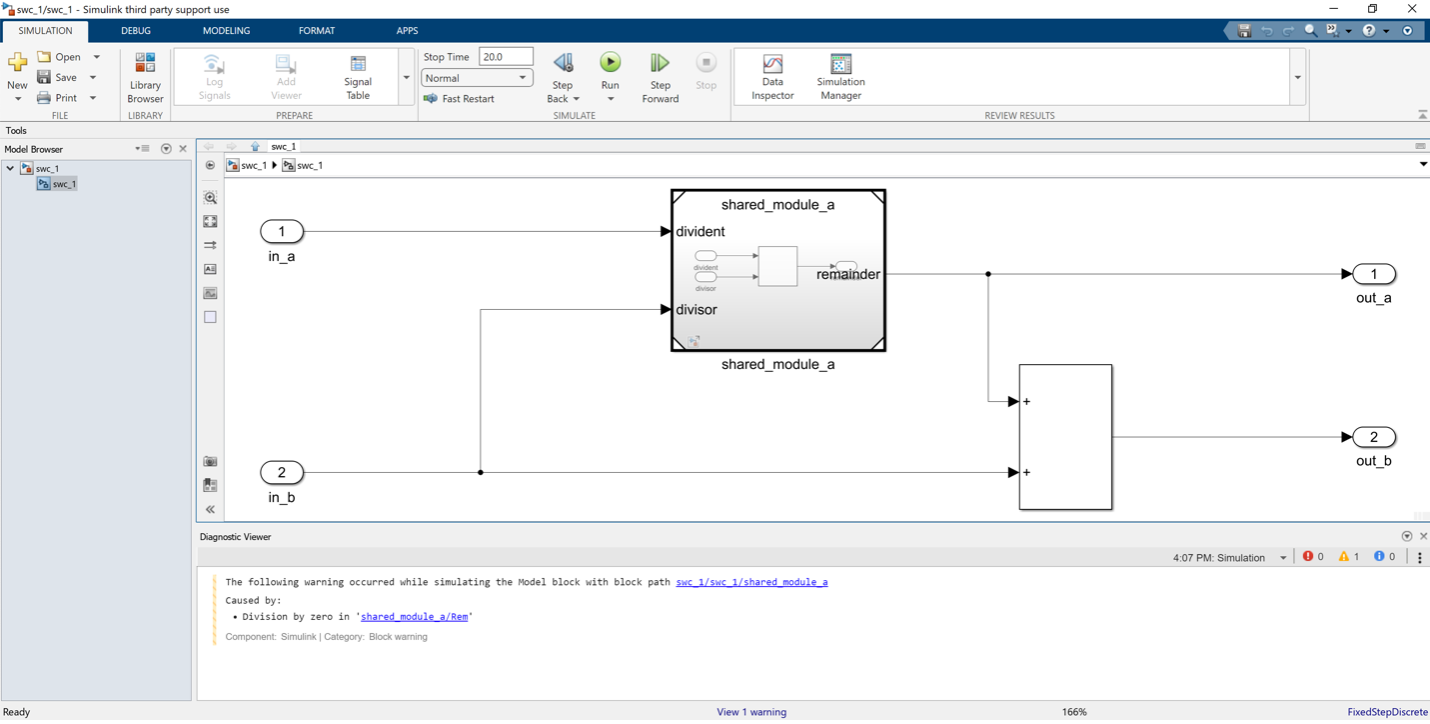Switch to the FORMAT tab
Image resolution: width=1430 pixels, height=724 pixels.
[316, 31]
